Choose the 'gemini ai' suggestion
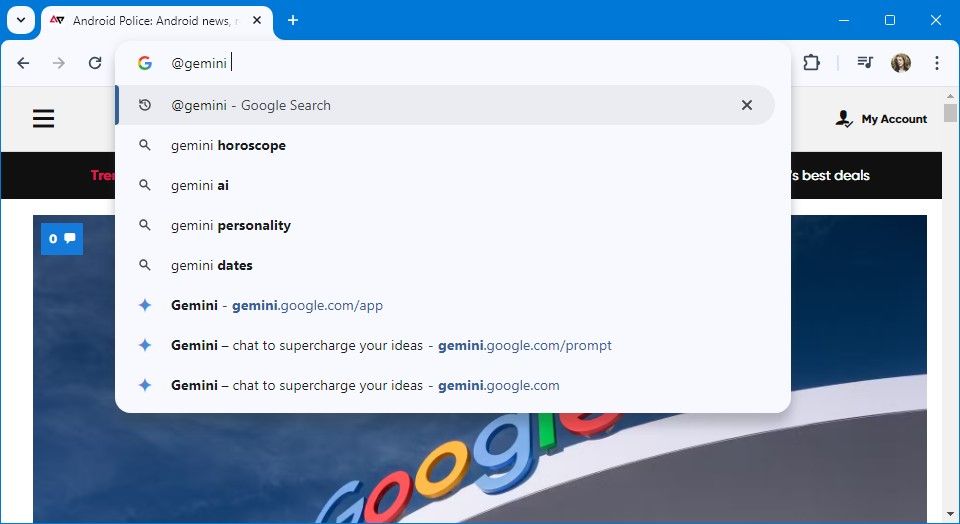 point(200,185)
